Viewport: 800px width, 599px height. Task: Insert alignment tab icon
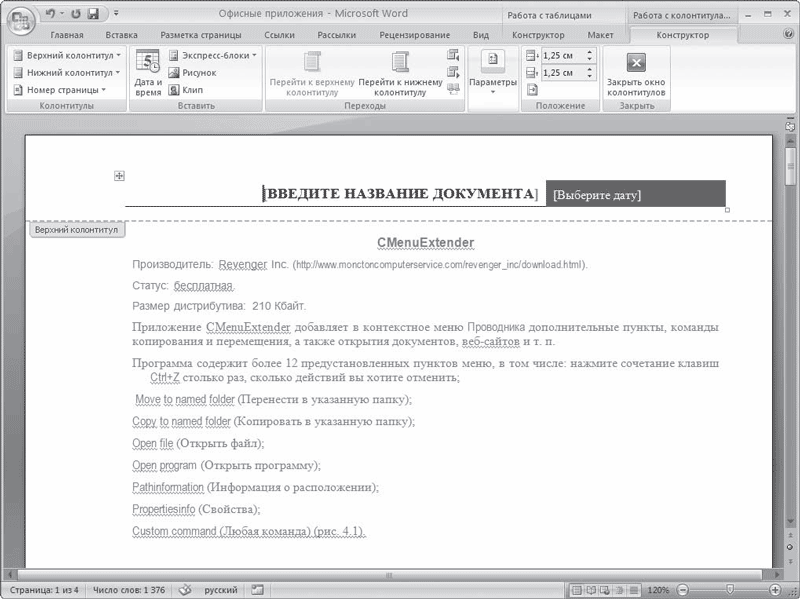tap(532, 90)
